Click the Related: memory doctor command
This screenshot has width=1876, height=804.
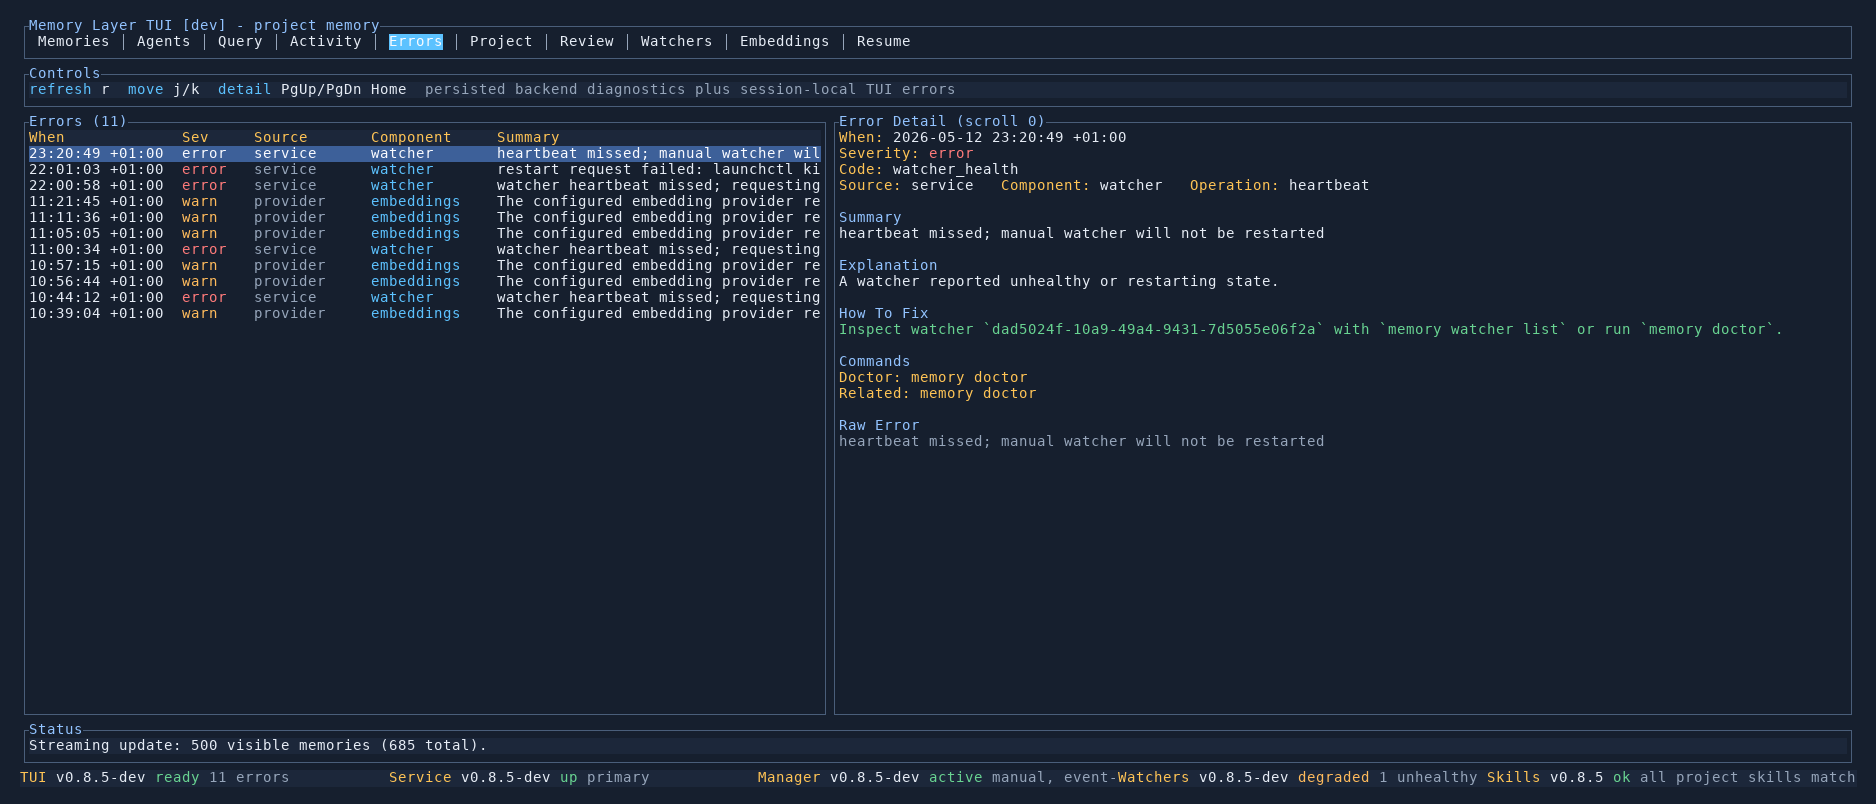pos(938,393)
